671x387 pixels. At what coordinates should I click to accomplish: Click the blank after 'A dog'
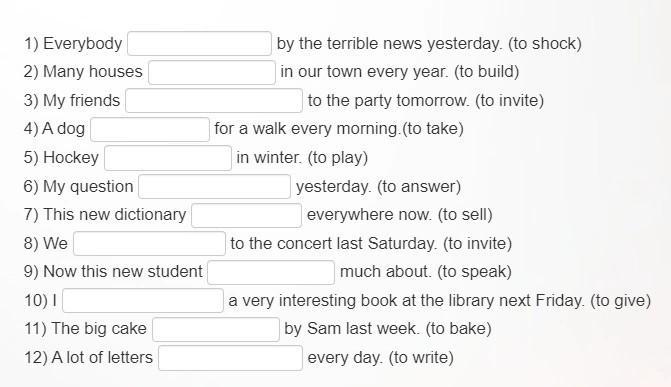[x=150, y=129]
